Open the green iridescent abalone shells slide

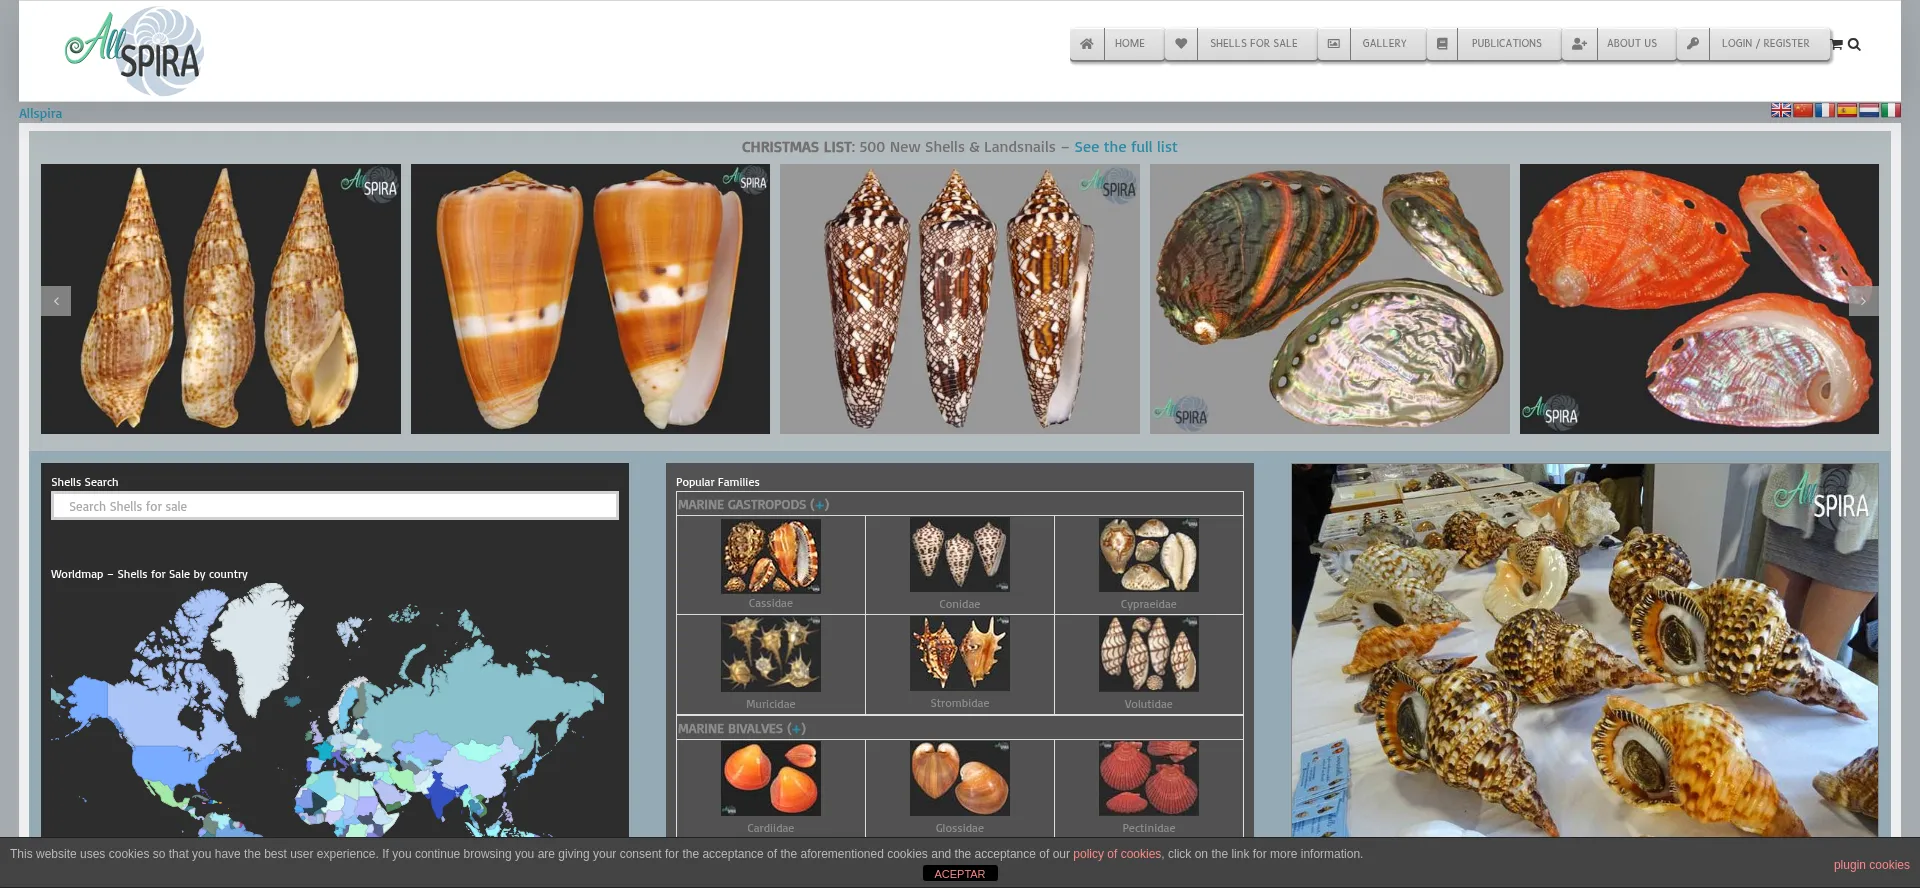[x=1330, y=299]
